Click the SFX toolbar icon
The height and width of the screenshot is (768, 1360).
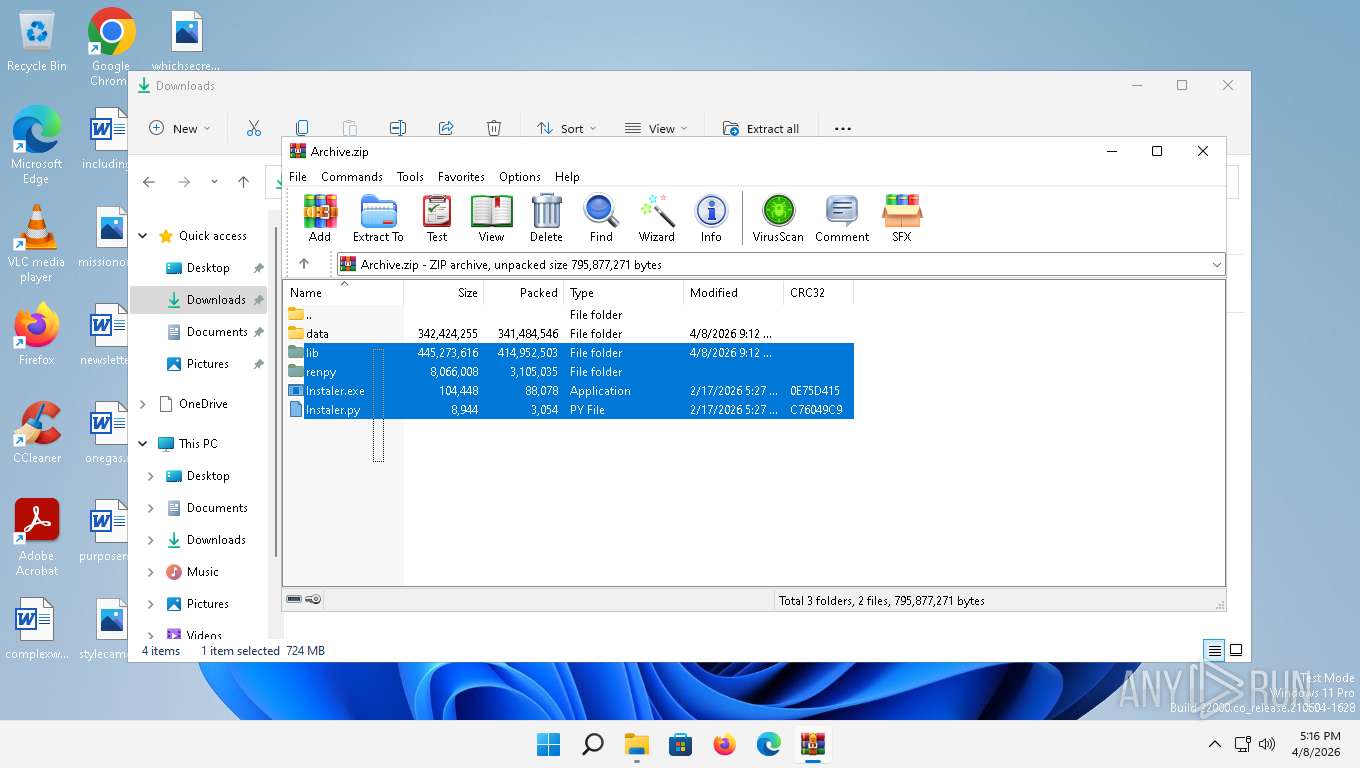pyautogui.click(x=902, y=218)
